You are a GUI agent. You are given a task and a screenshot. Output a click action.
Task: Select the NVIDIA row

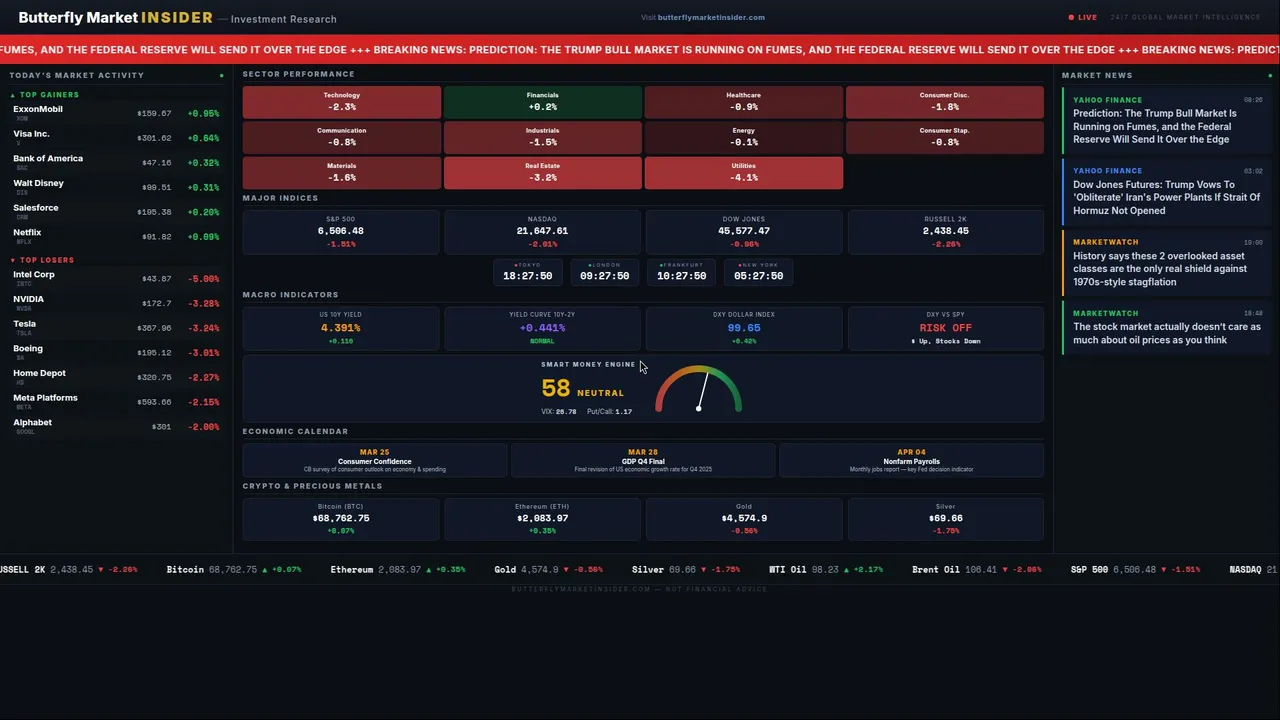[116, 303]
